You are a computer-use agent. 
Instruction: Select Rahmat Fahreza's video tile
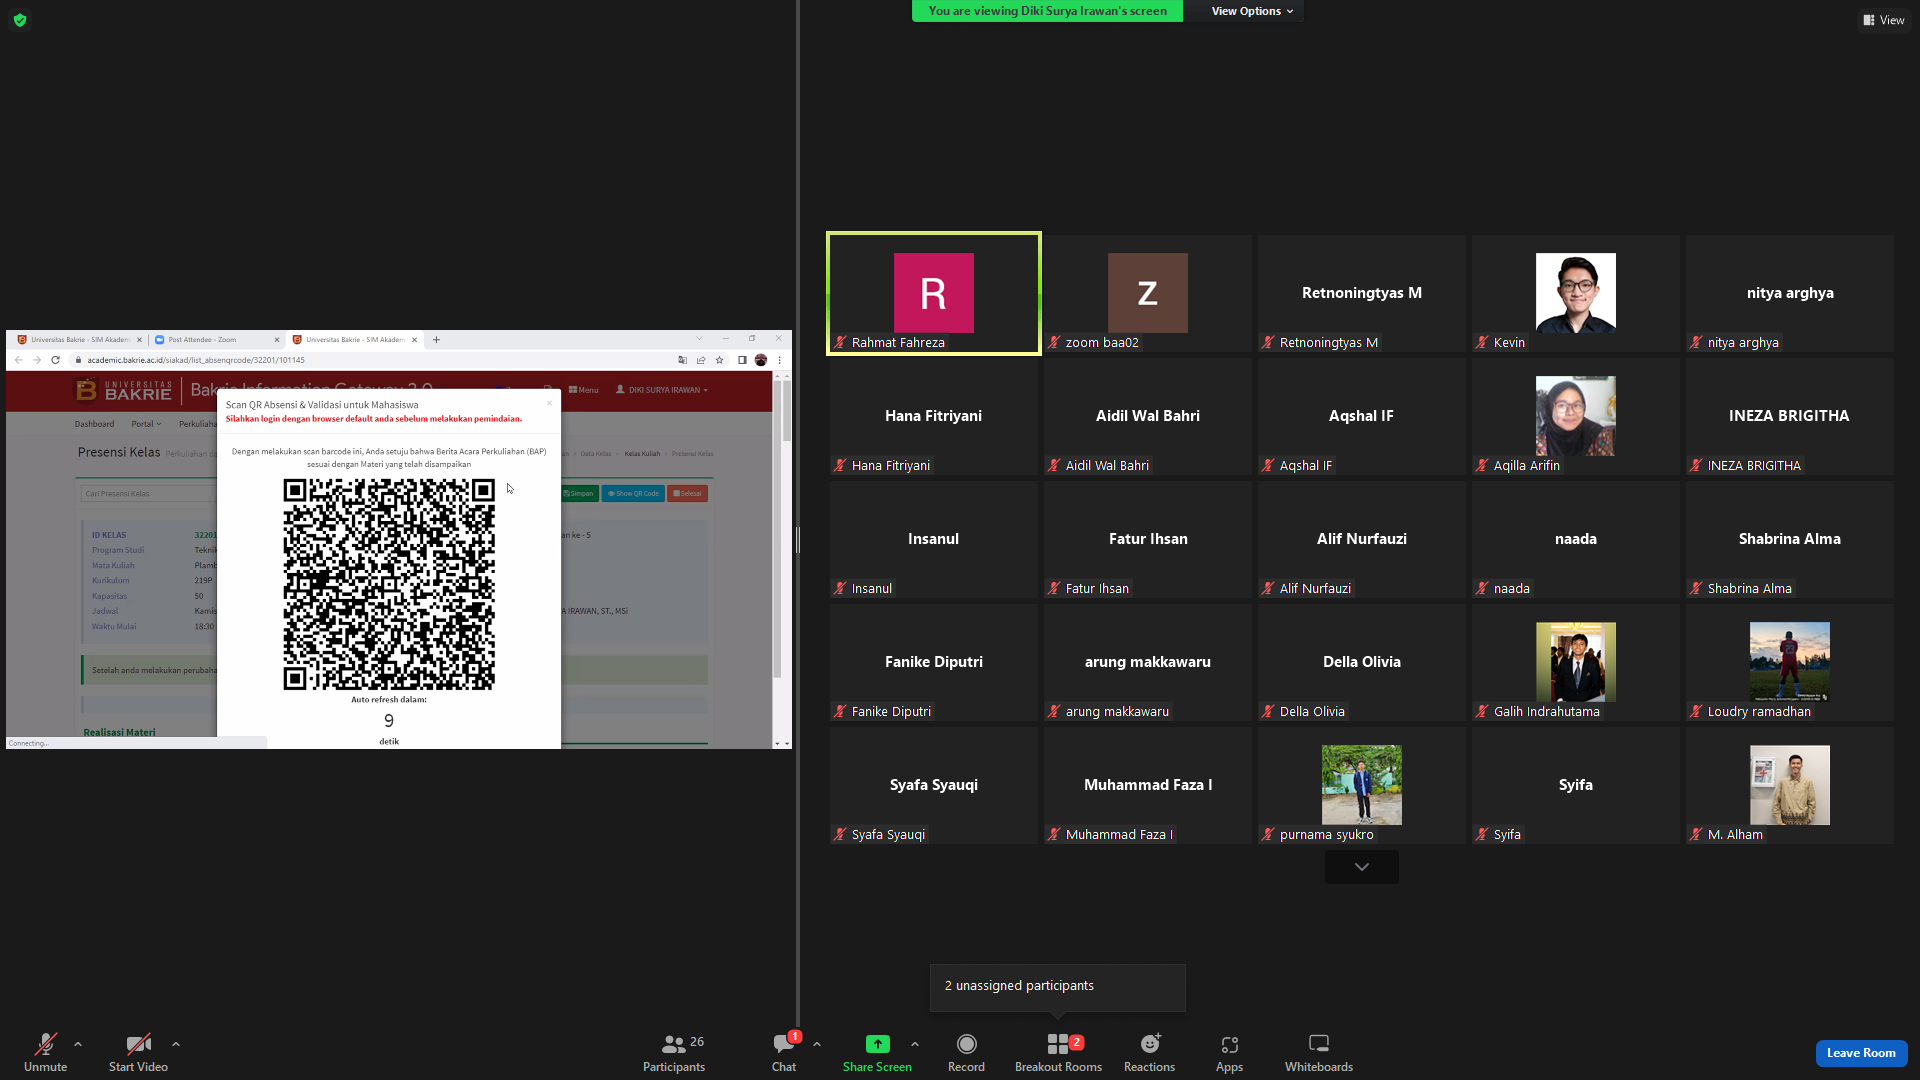tap(934, 294)
